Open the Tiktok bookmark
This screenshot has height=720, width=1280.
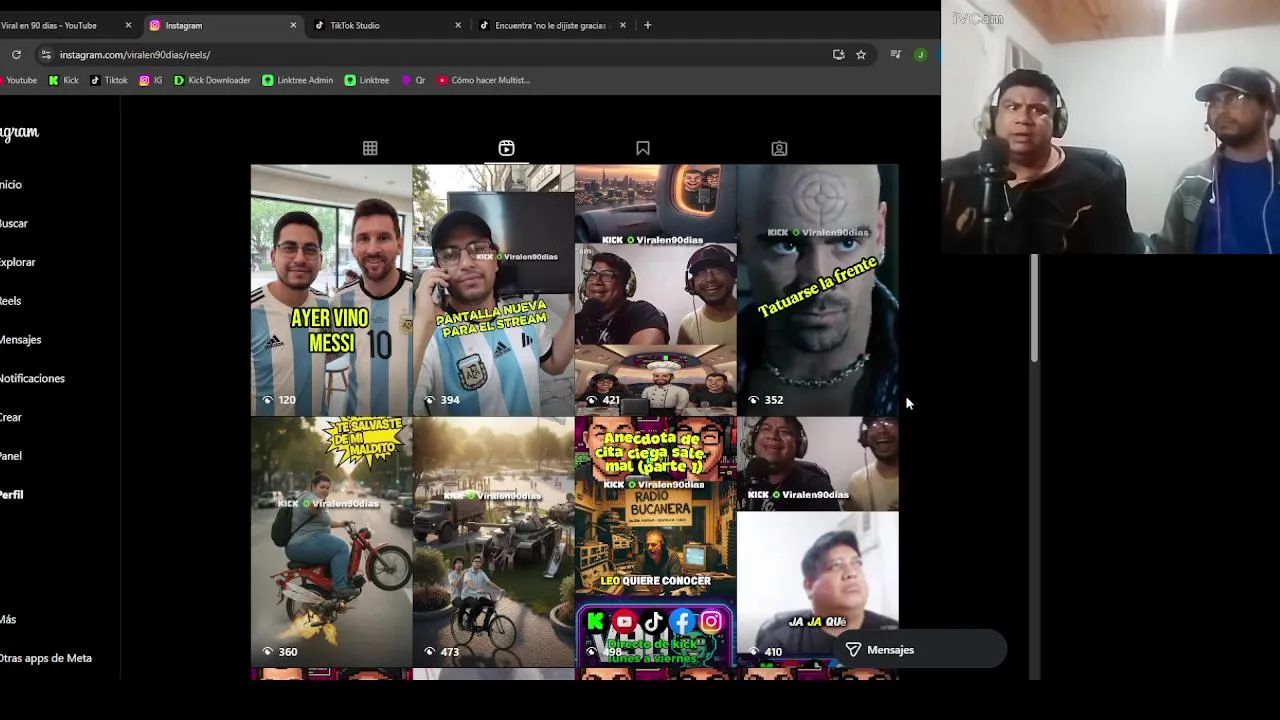(x=109, y=80)
